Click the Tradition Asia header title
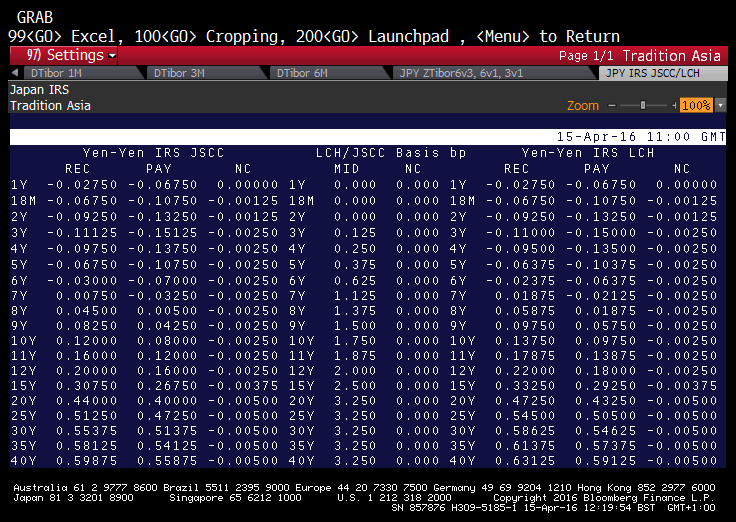This screenshot has width=736, height=522. [671, 56]
